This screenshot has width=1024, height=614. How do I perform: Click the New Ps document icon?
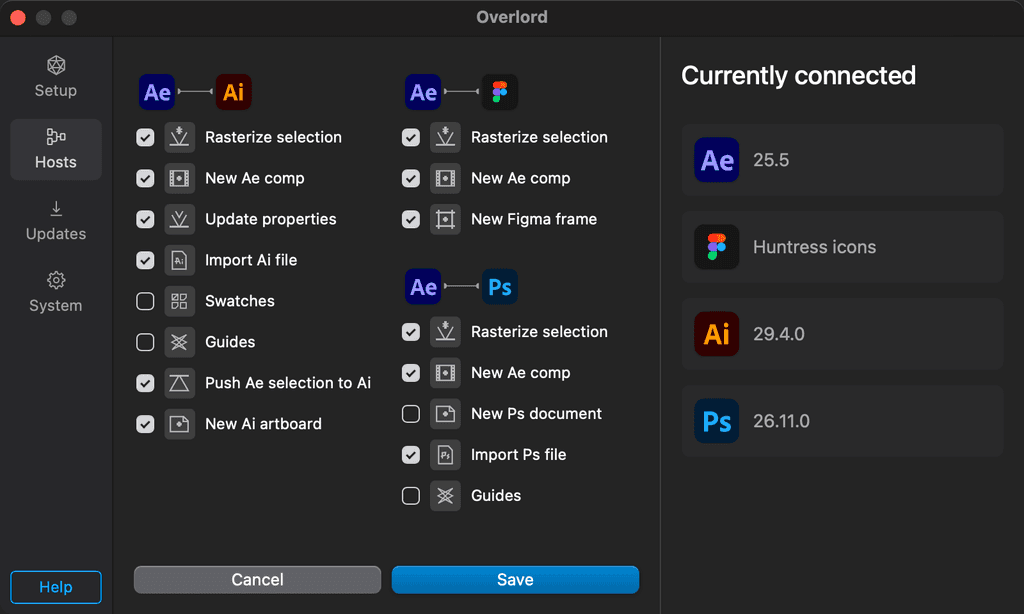click(x=446, y=414)
